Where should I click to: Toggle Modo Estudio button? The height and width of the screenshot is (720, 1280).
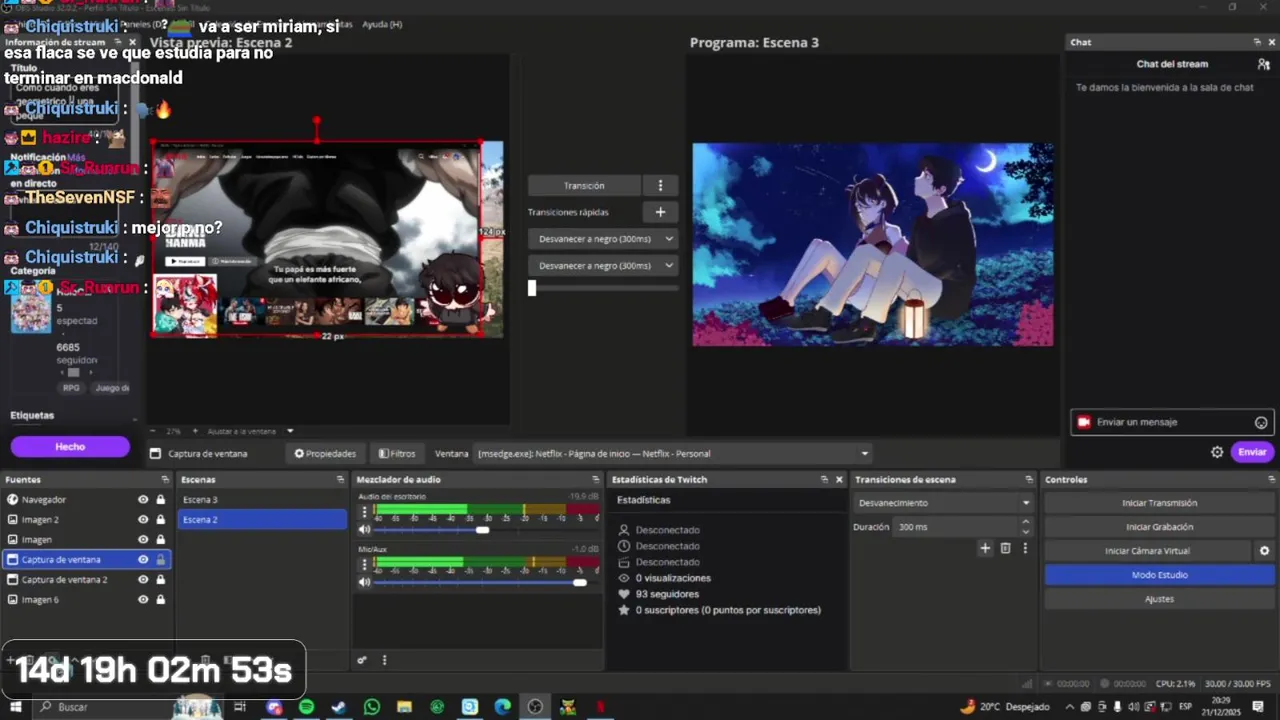(x=1160, y=575)
